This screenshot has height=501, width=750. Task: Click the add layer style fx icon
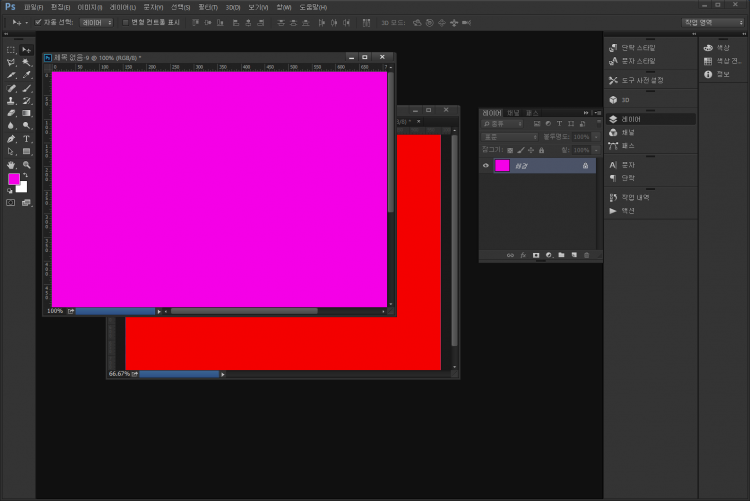[523, 255]
